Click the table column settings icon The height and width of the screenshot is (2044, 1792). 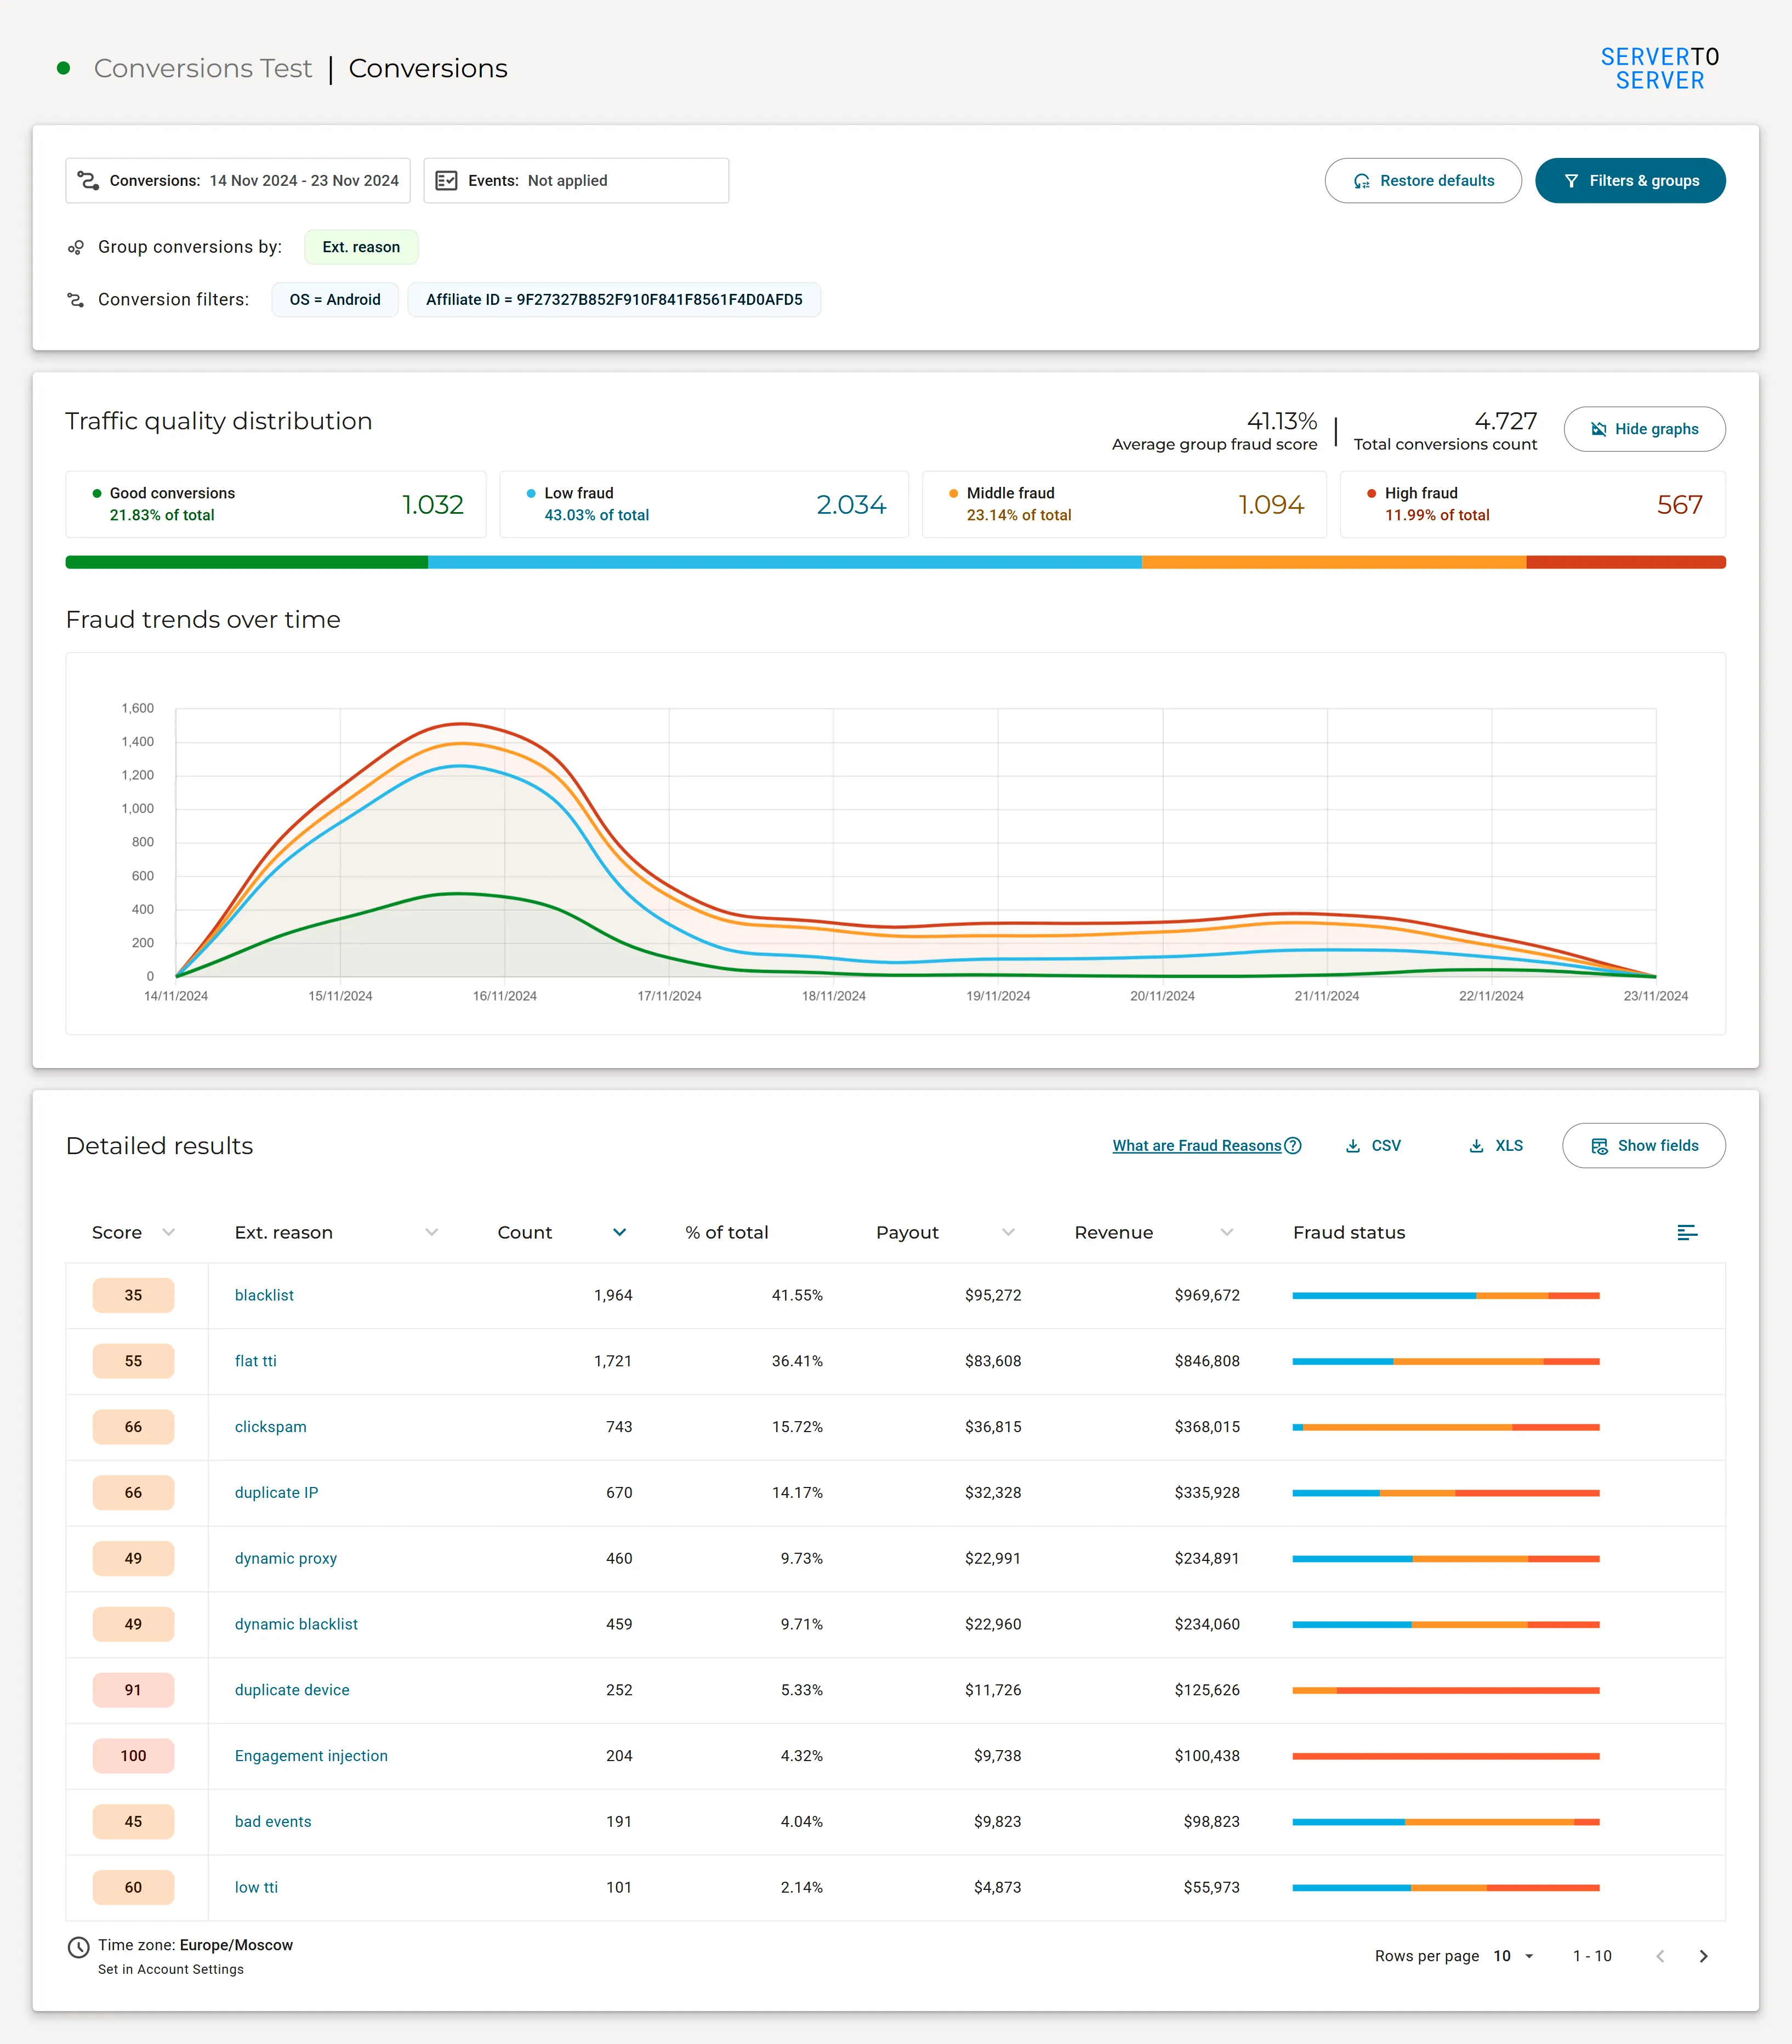coord(1687,1232)
